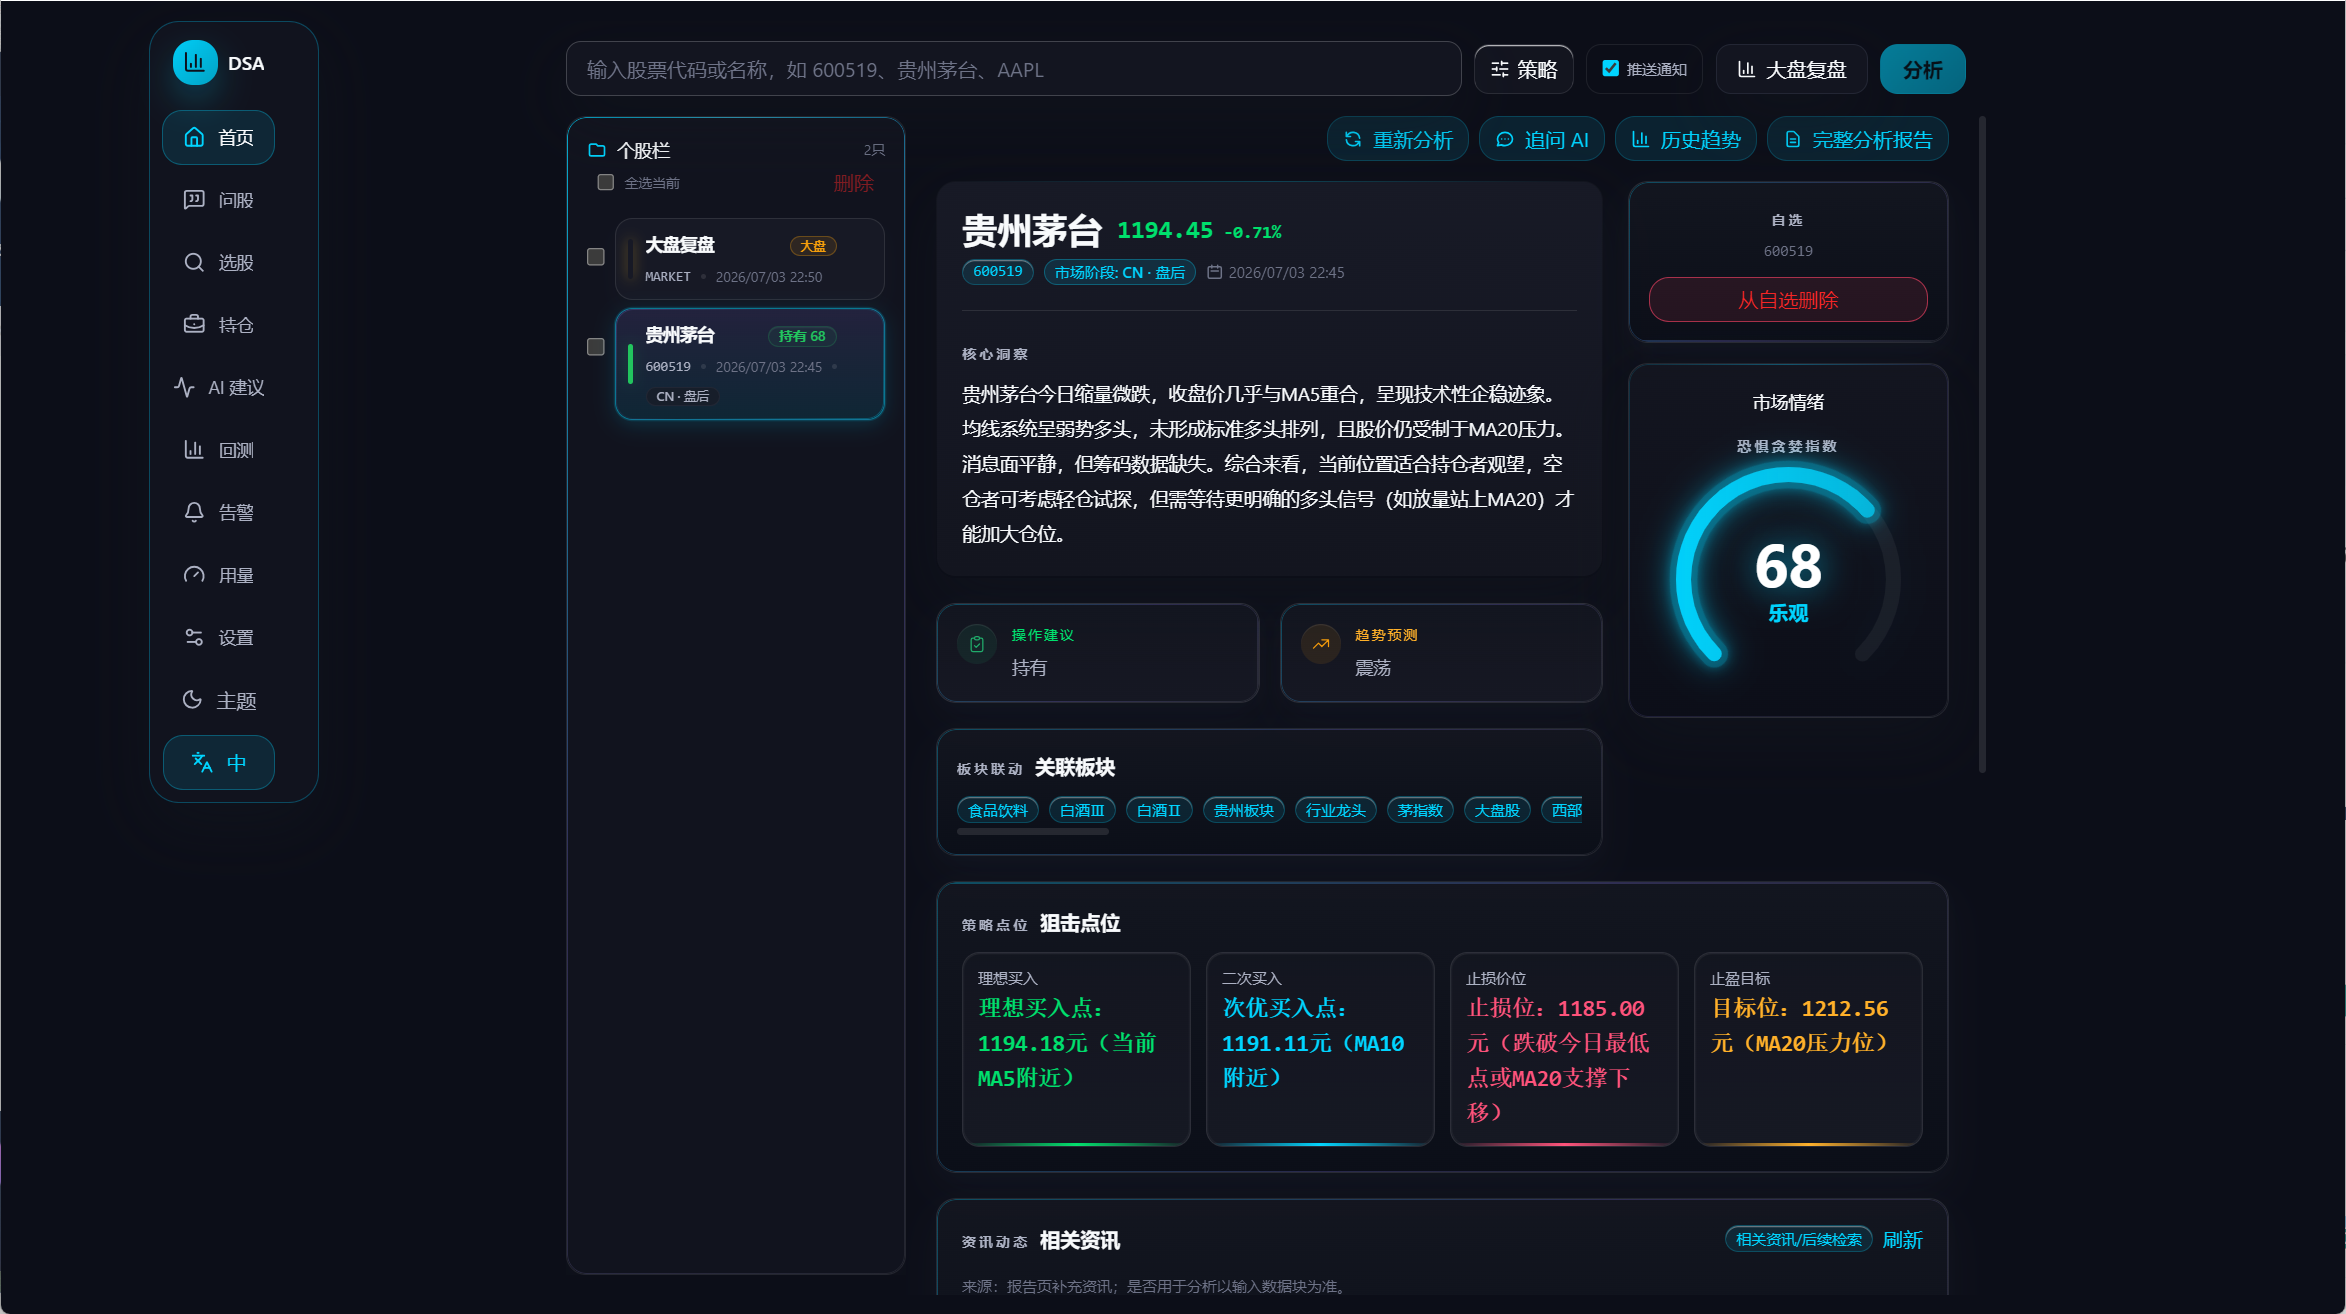Click the 趋势预测 trend arrow icon

pos(1320,645)
